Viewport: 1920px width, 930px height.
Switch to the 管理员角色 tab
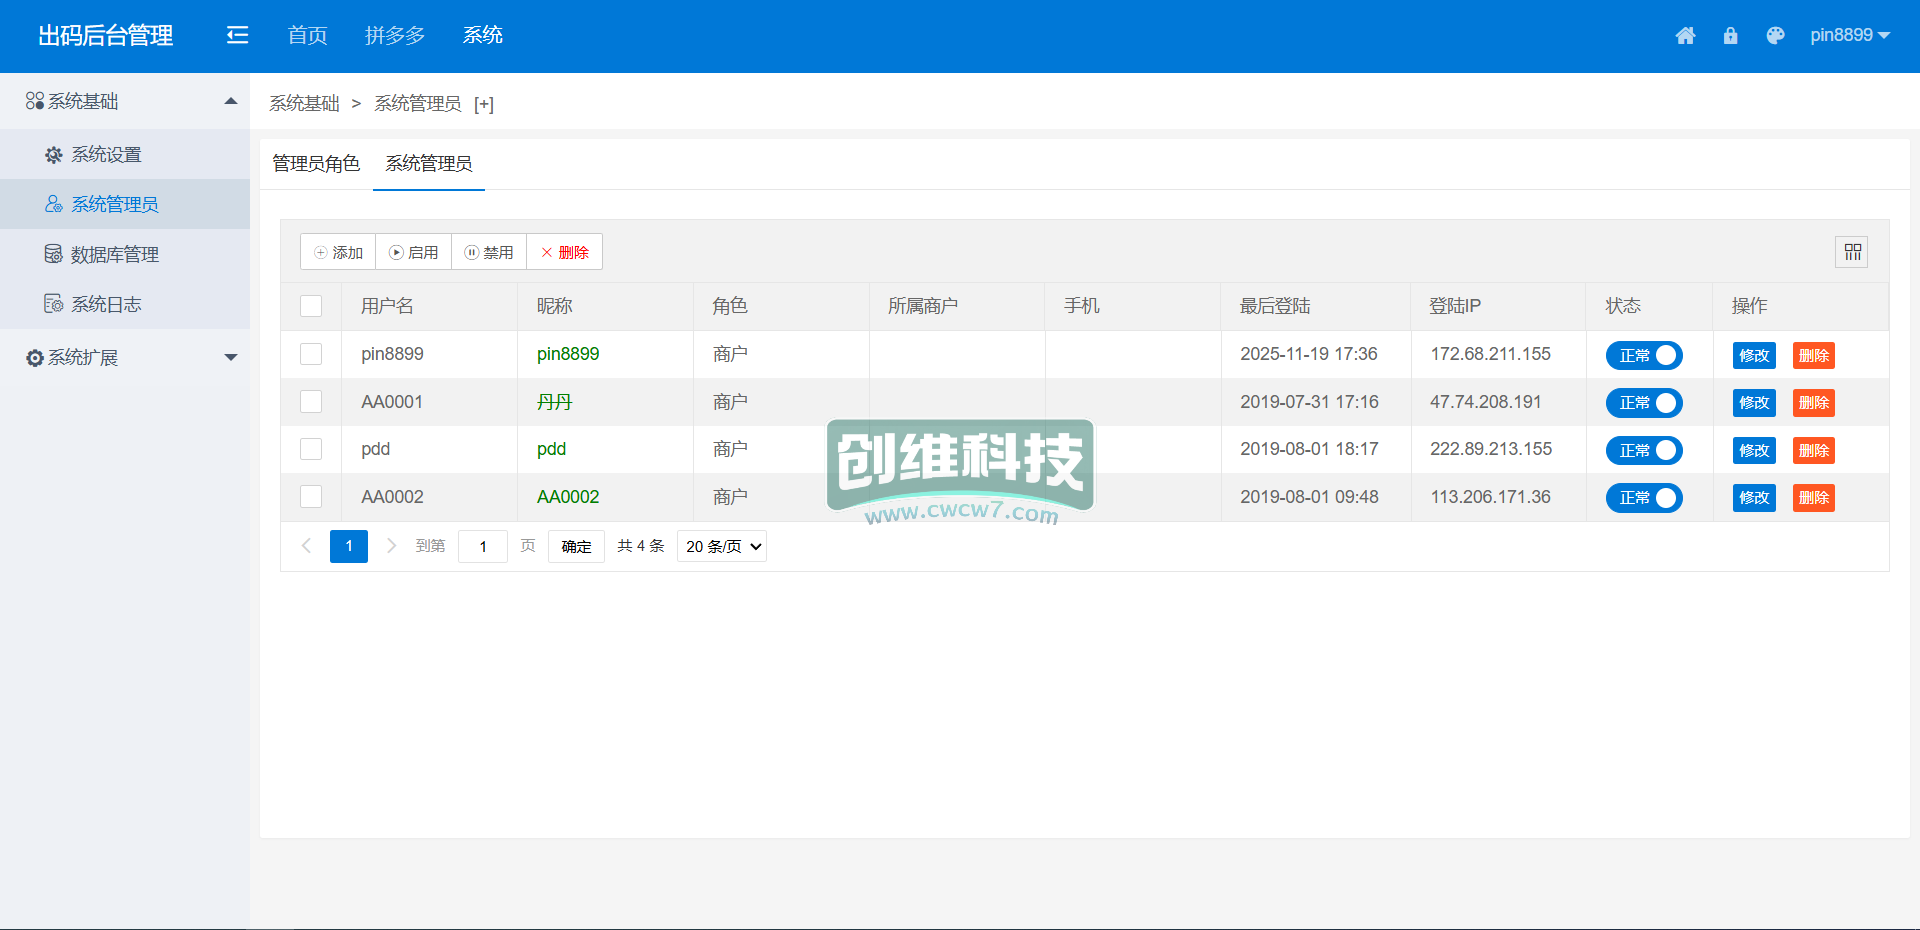[x=316, y=164]
